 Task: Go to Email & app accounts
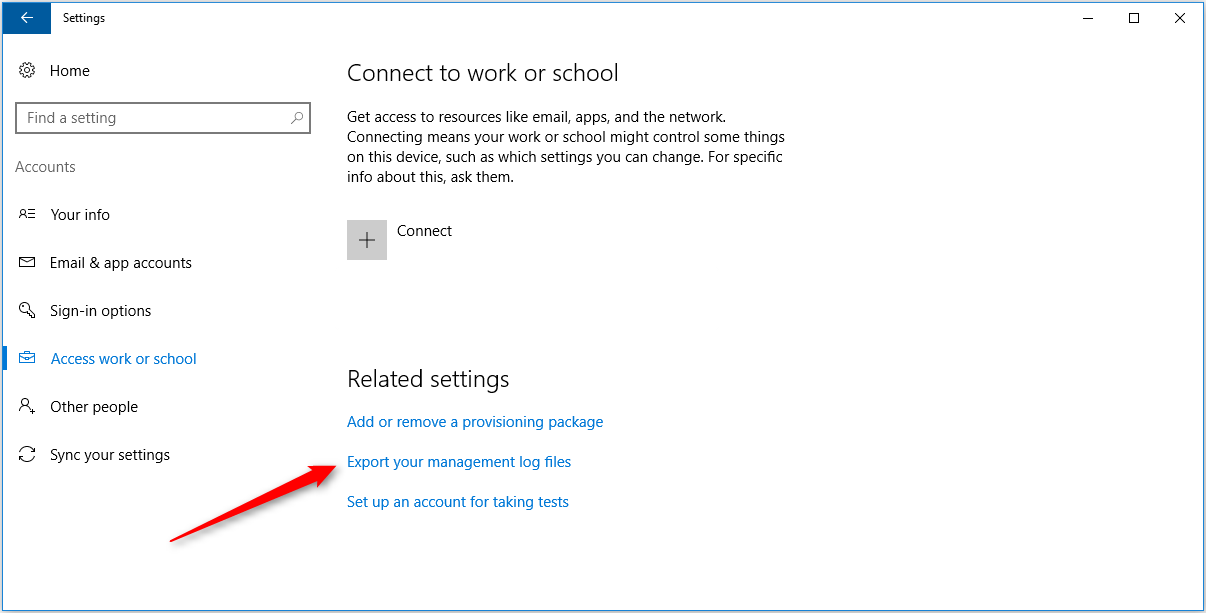click(121, 263)
